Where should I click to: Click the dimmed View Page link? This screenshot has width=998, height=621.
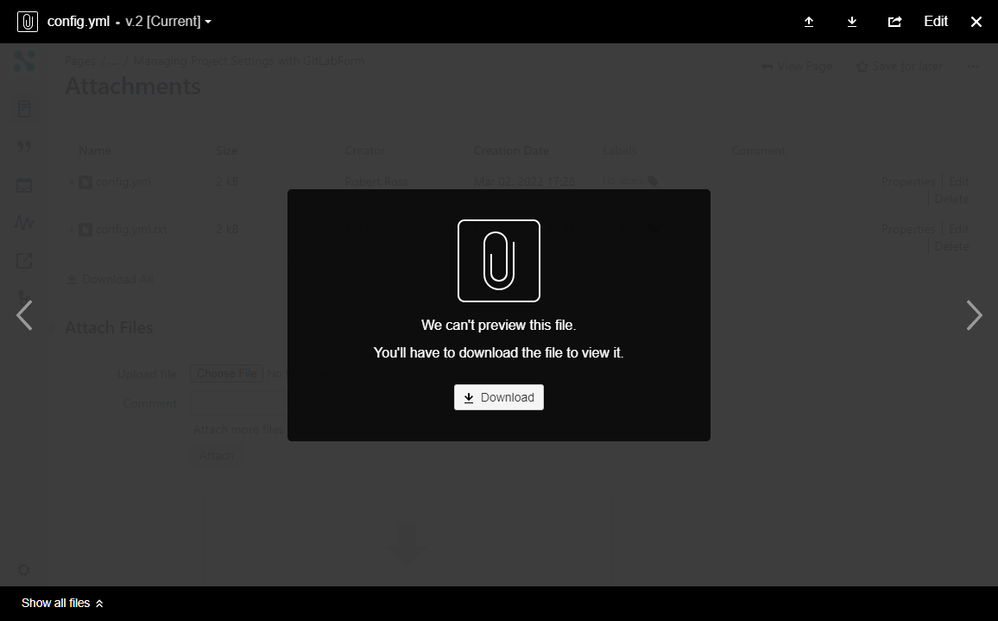tap(796, 66)
